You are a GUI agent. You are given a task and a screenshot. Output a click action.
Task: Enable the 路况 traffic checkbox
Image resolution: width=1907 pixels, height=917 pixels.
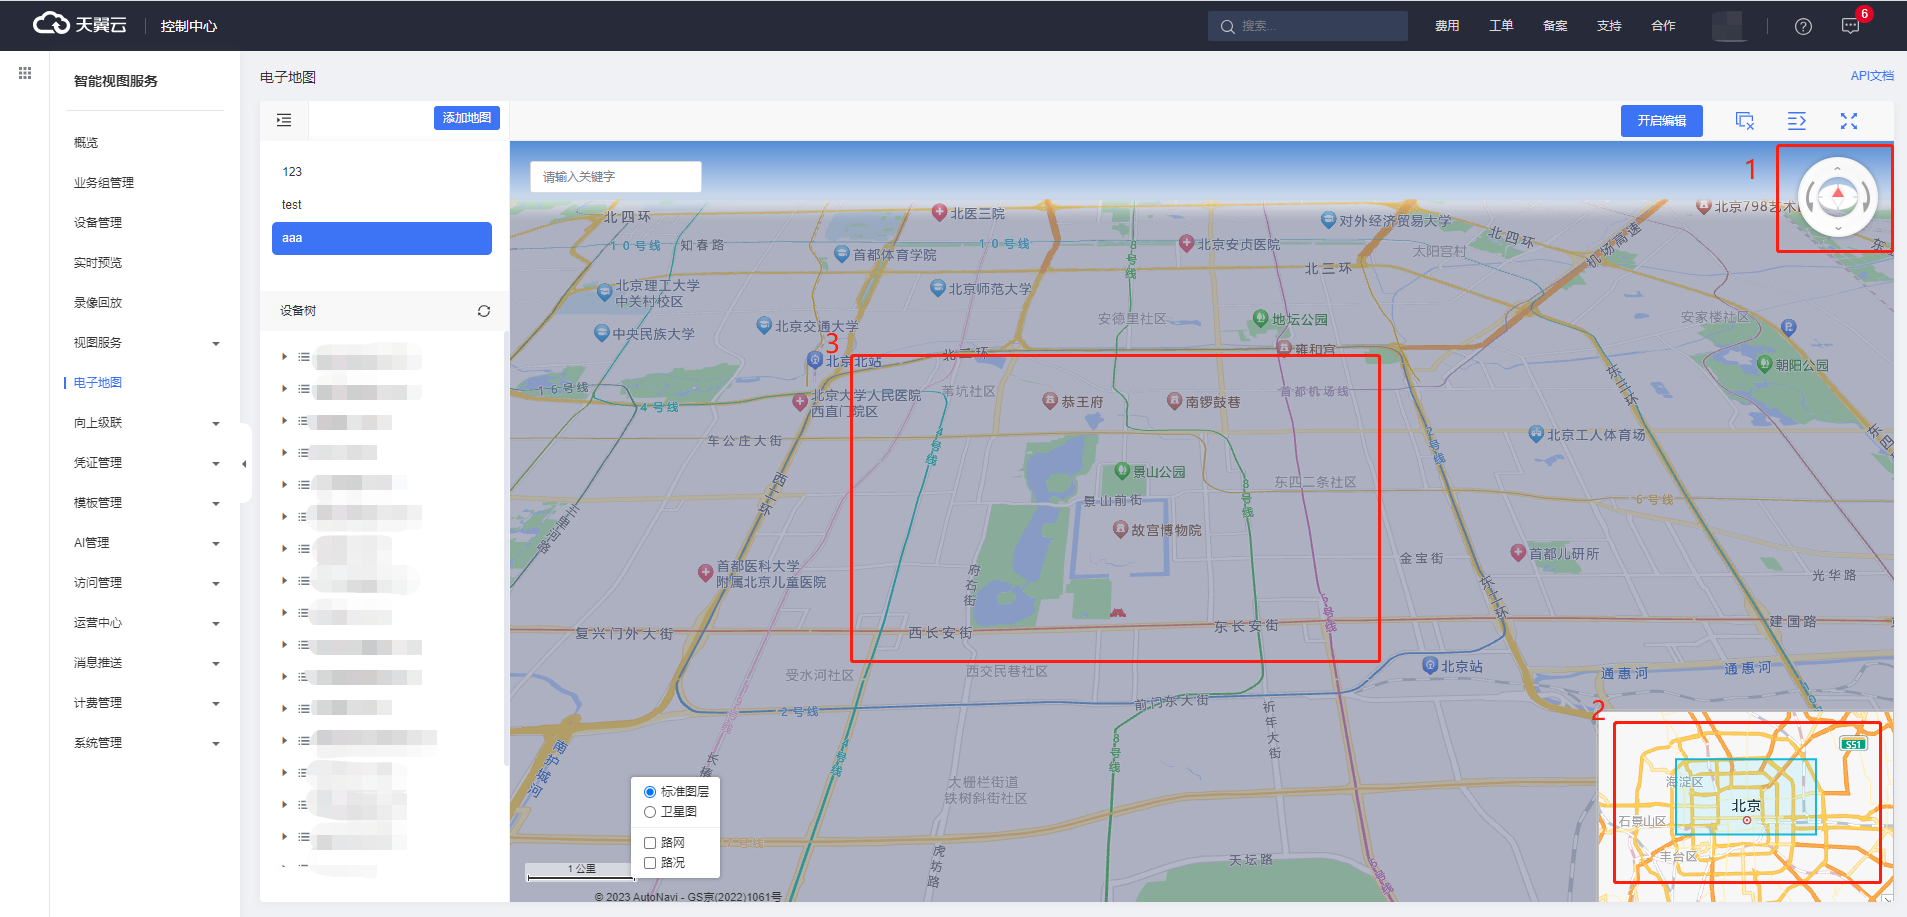click(x=650, y=863)
